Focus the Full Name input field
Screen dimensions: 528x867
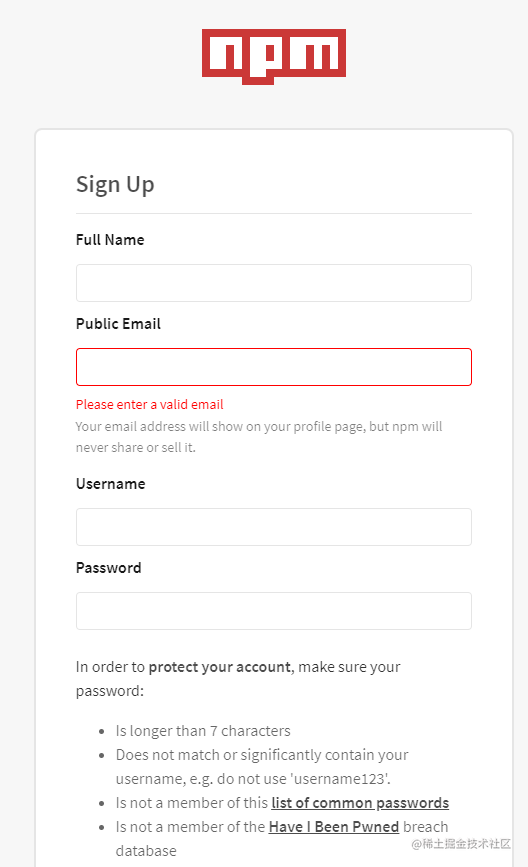[274, 283]
